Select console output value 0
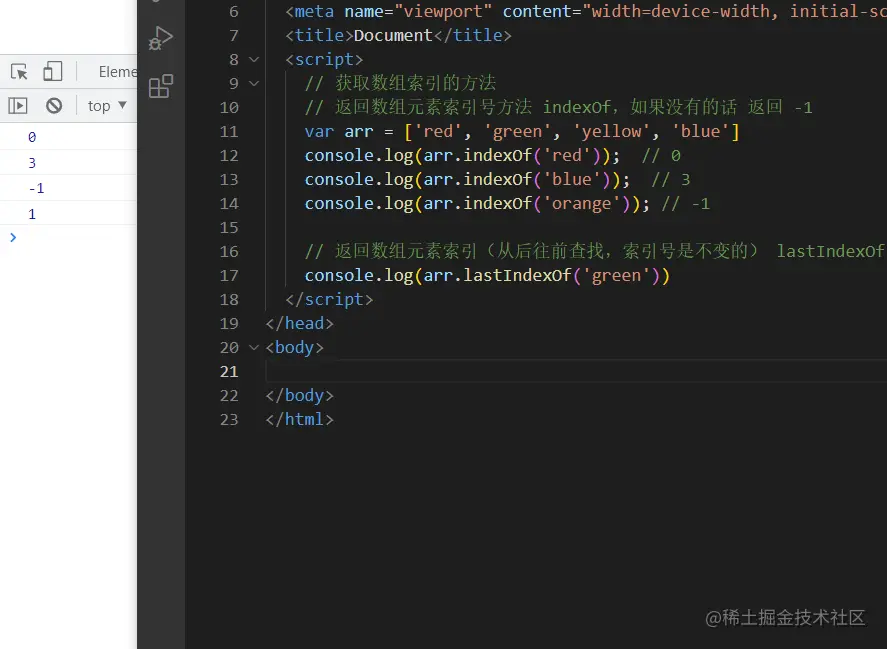 pyautogui.click(x=32, y=137)
